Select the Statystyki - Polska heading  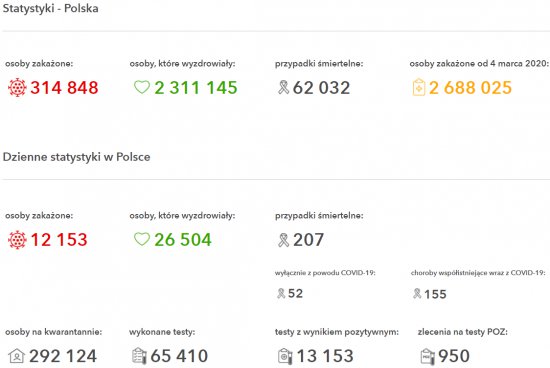tap(51, 8)
